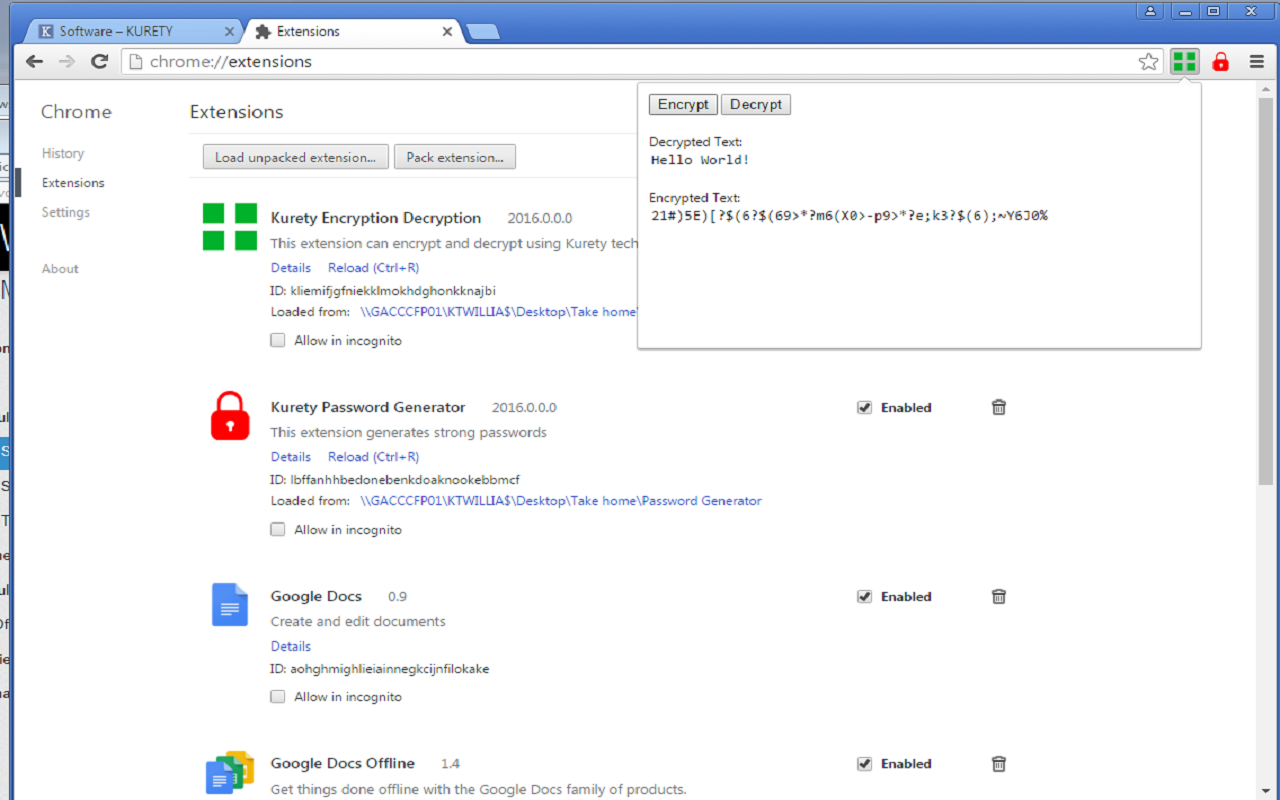Close the Software – KURETY tab
The width and height of the screenshot is (1280, 800).
point(229,32)
